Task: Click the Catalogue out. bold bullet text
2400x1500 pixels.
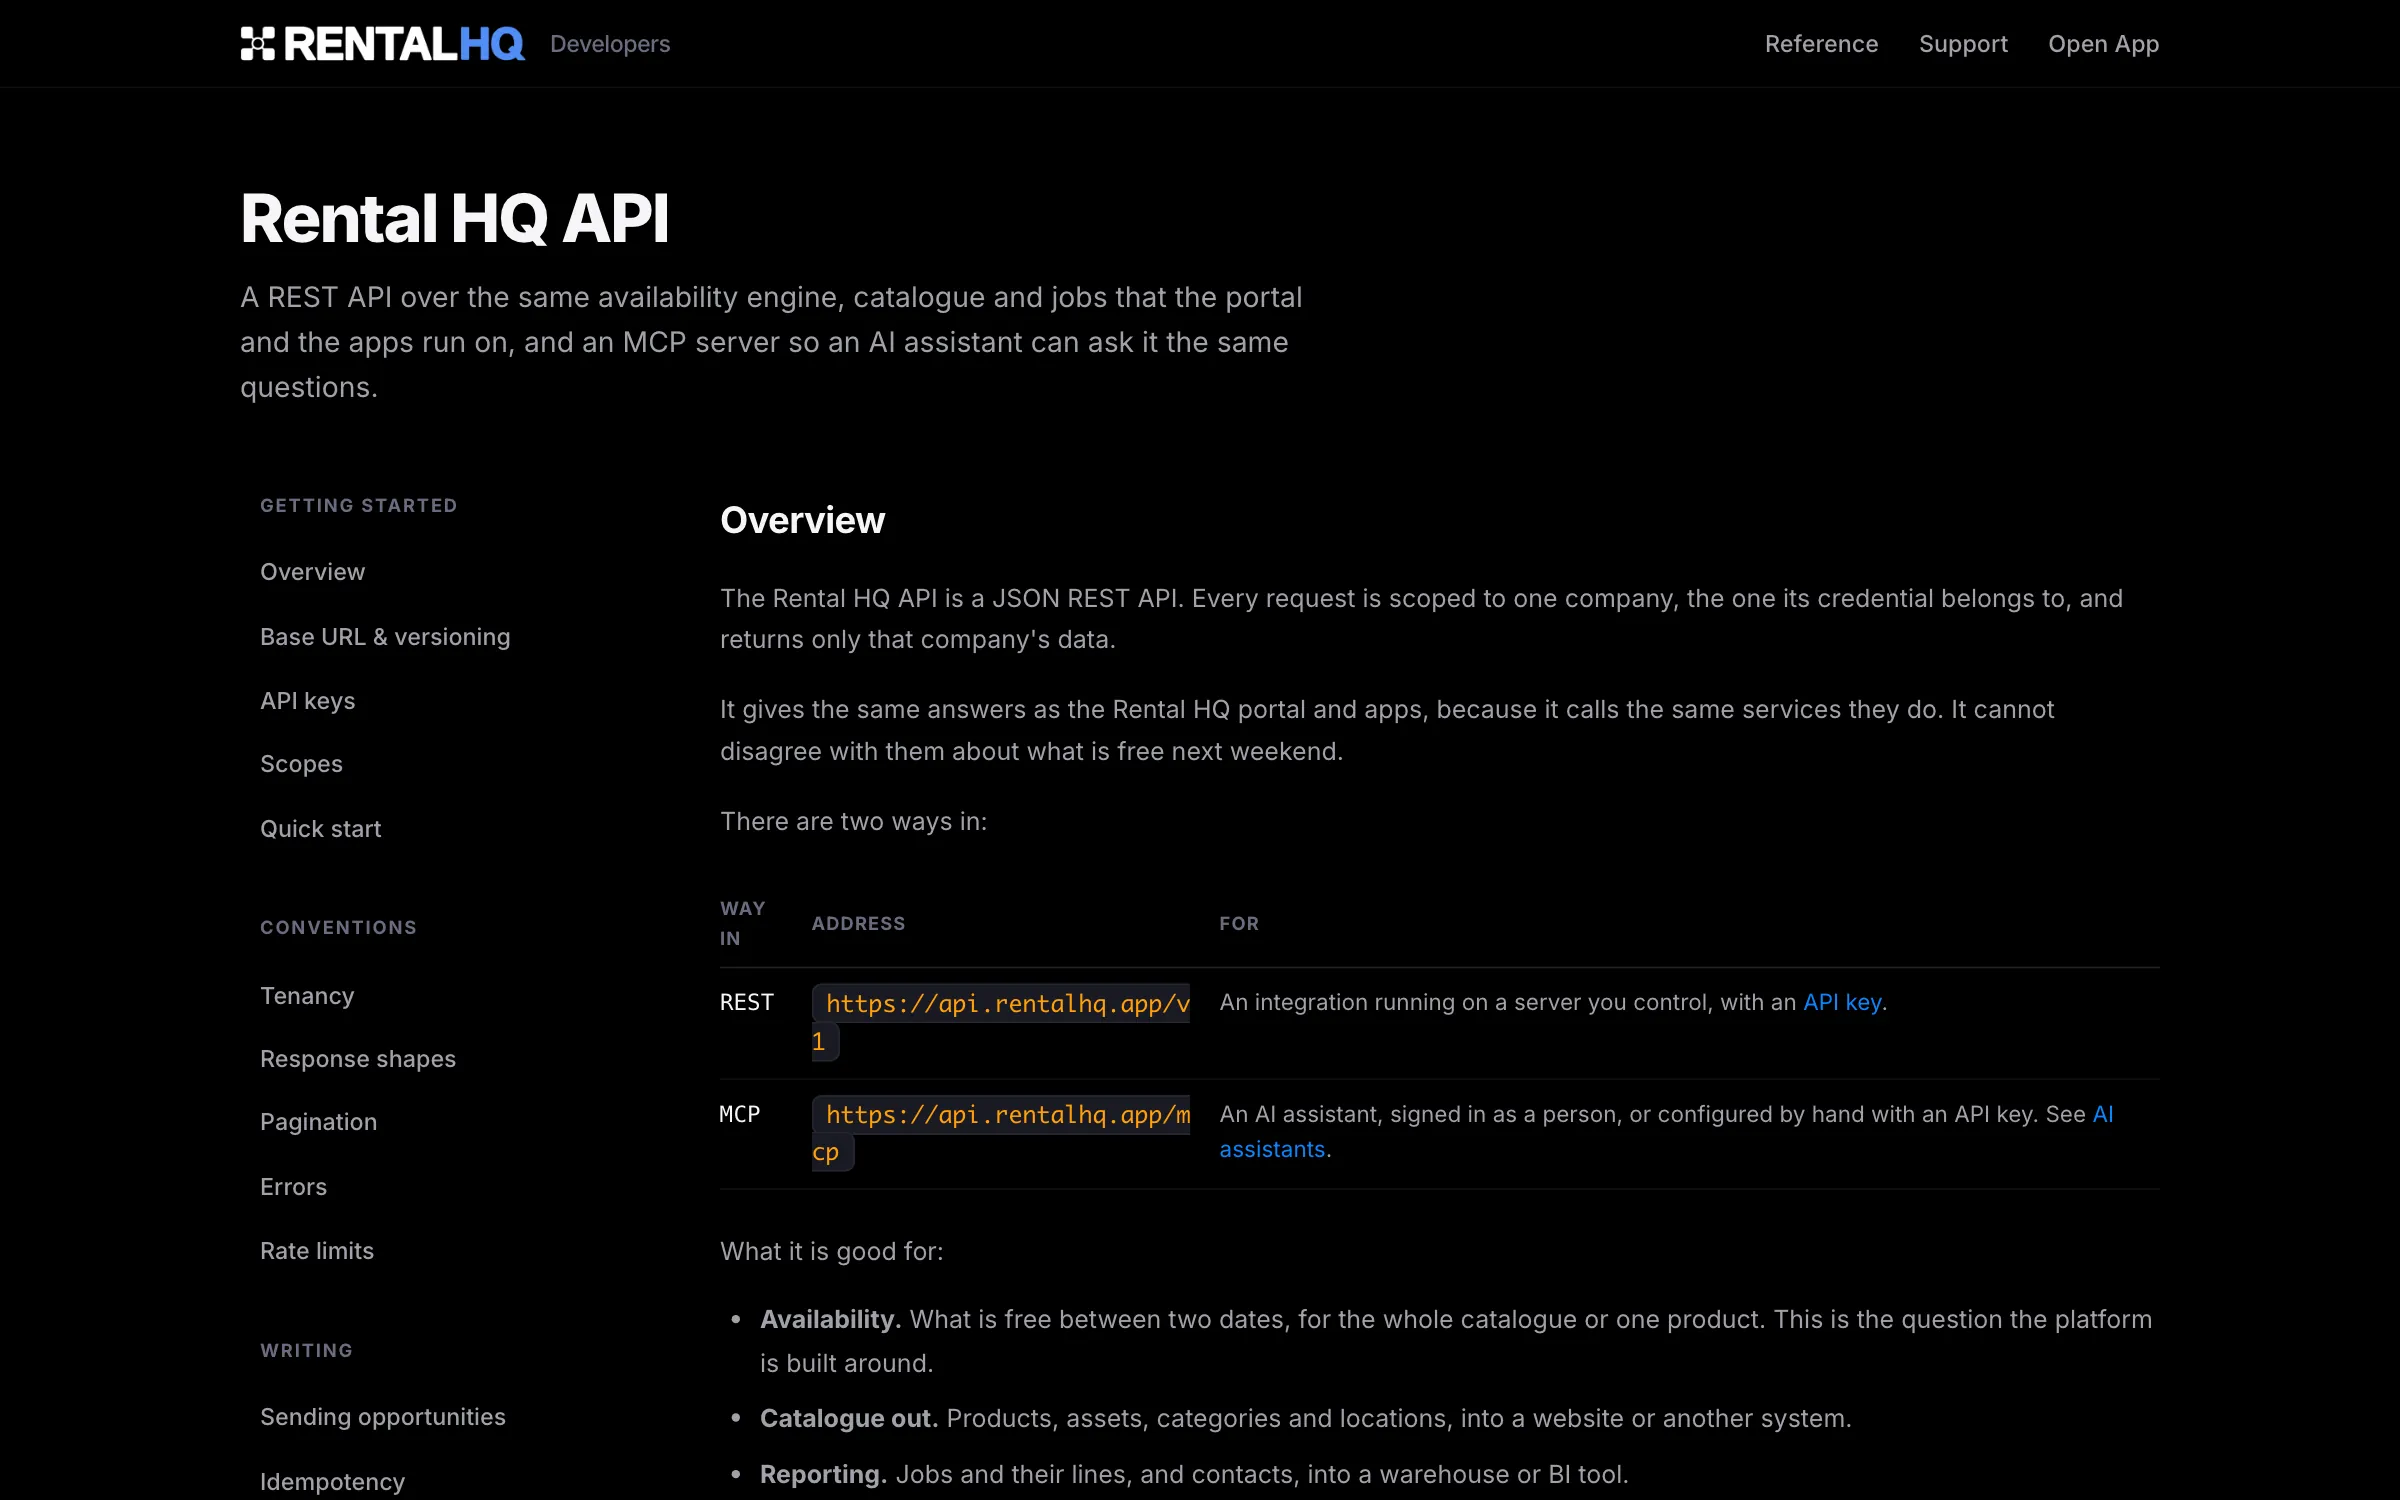Action: [849, 1418]
